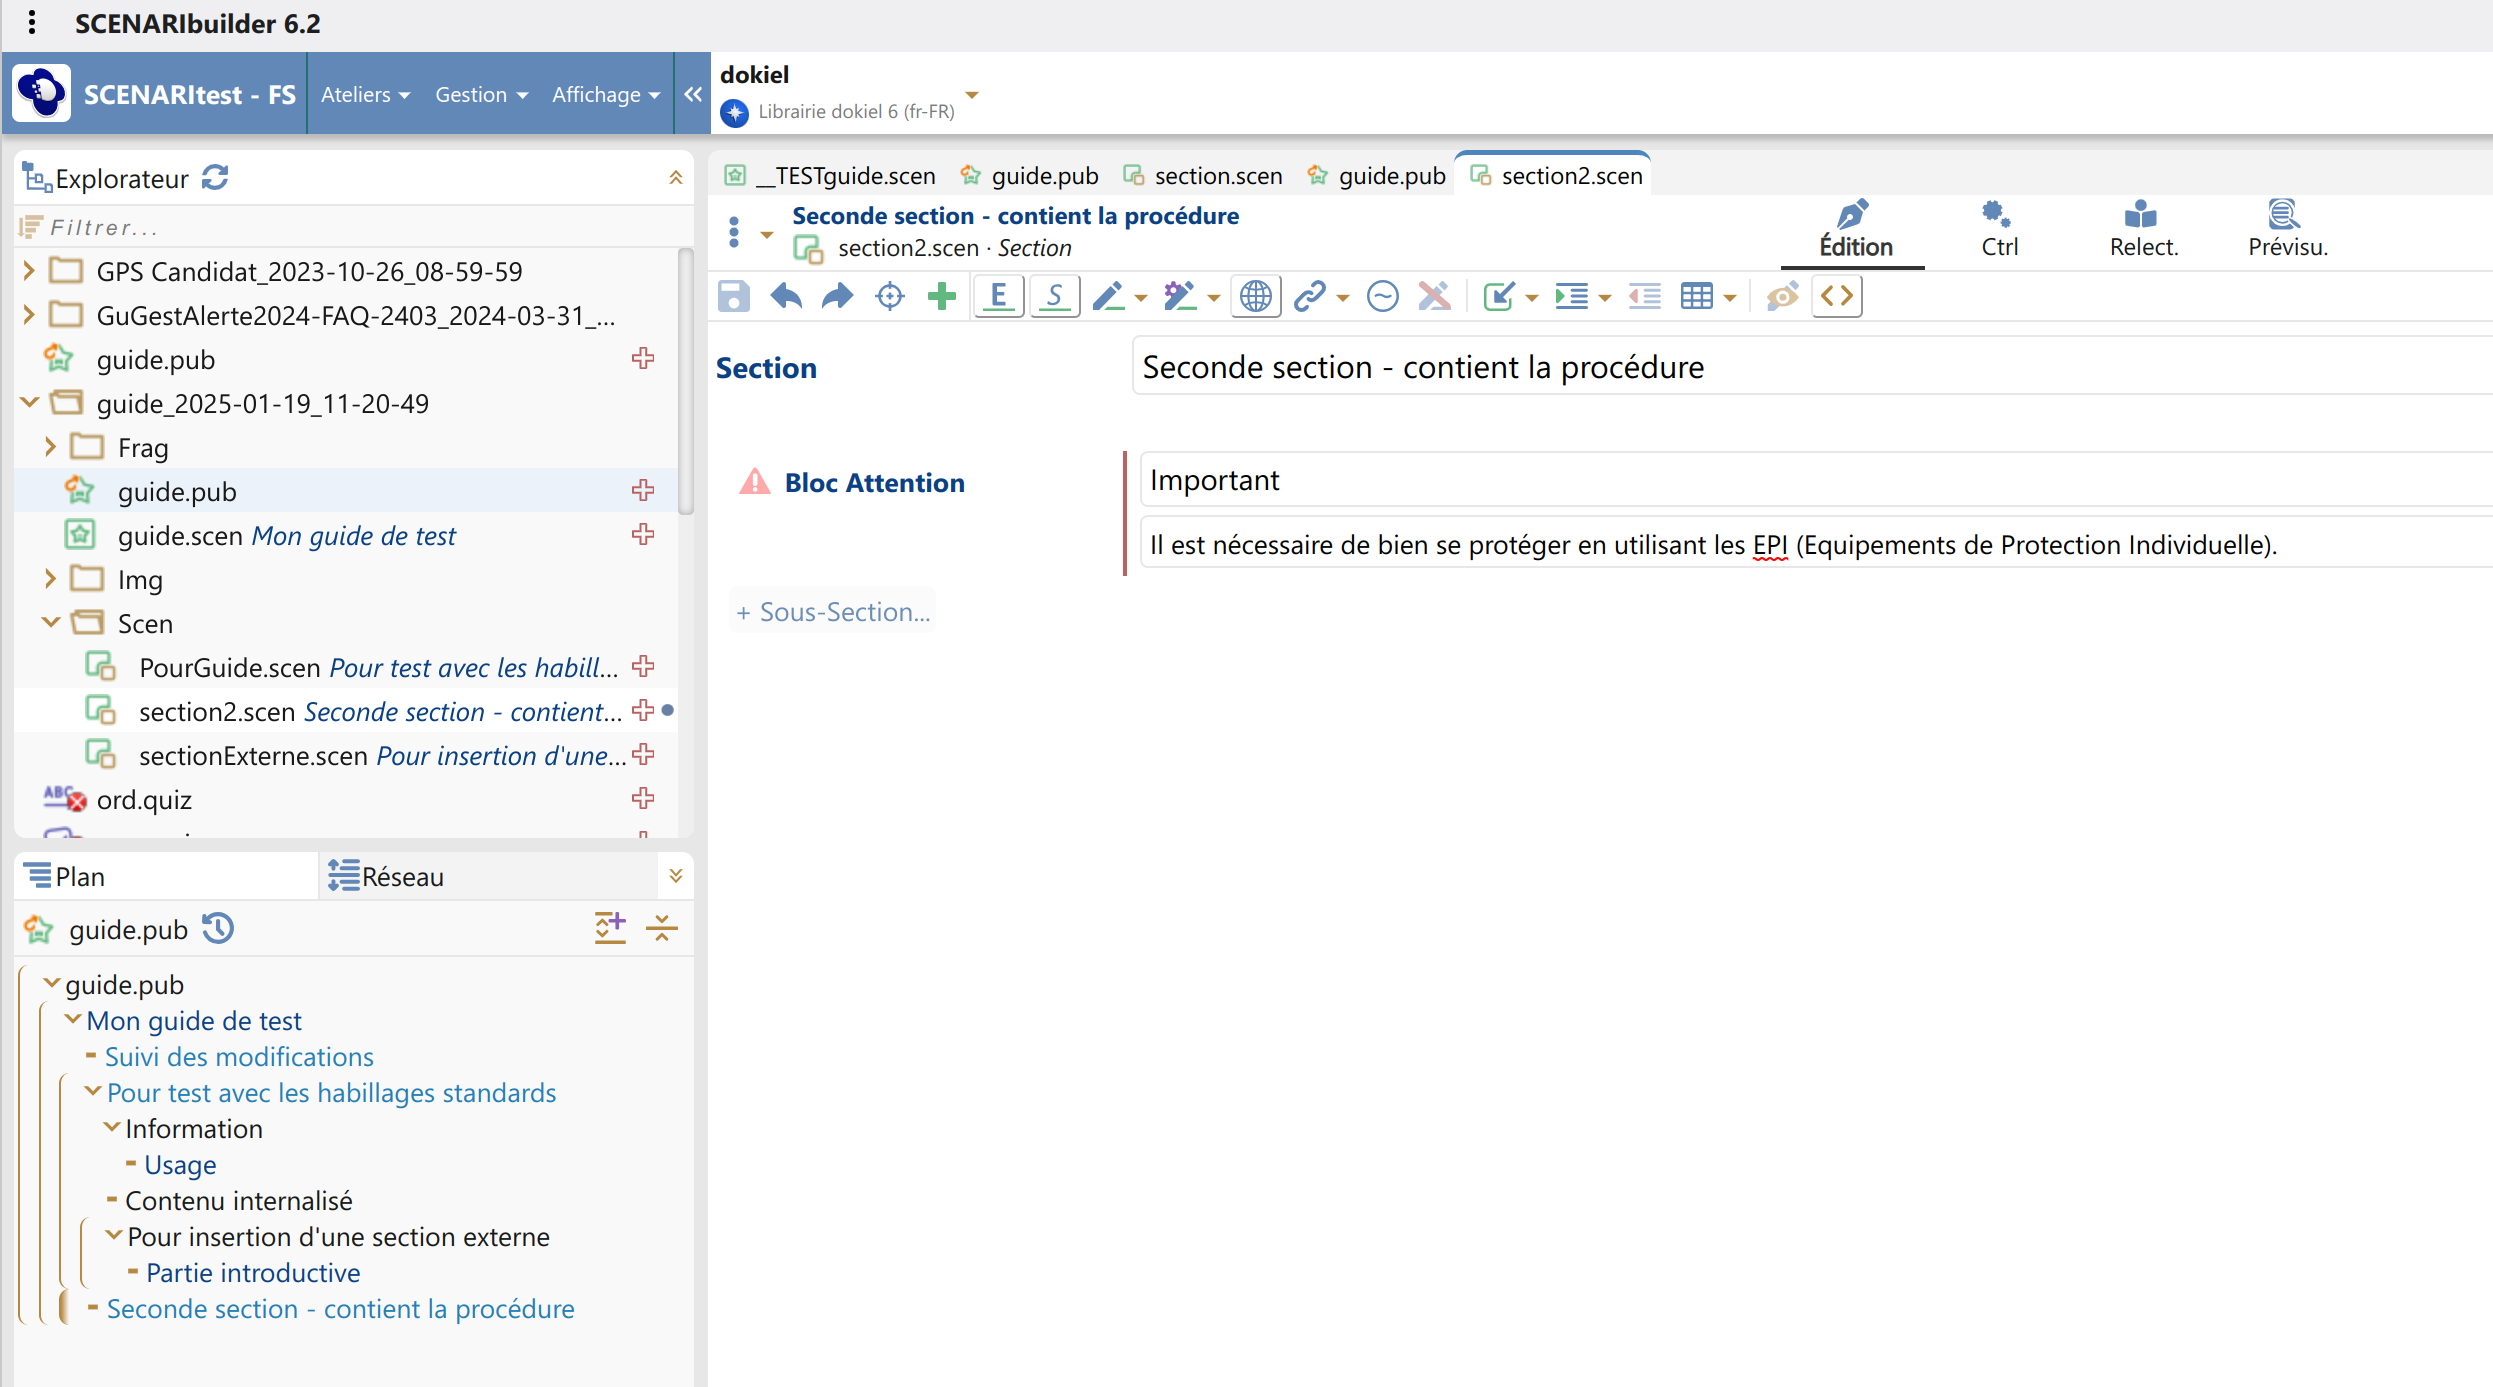Switch to Édition mode
Image resolution: width=2493 pixels, height=1387 pixels.
click(x=1855, y=231)
